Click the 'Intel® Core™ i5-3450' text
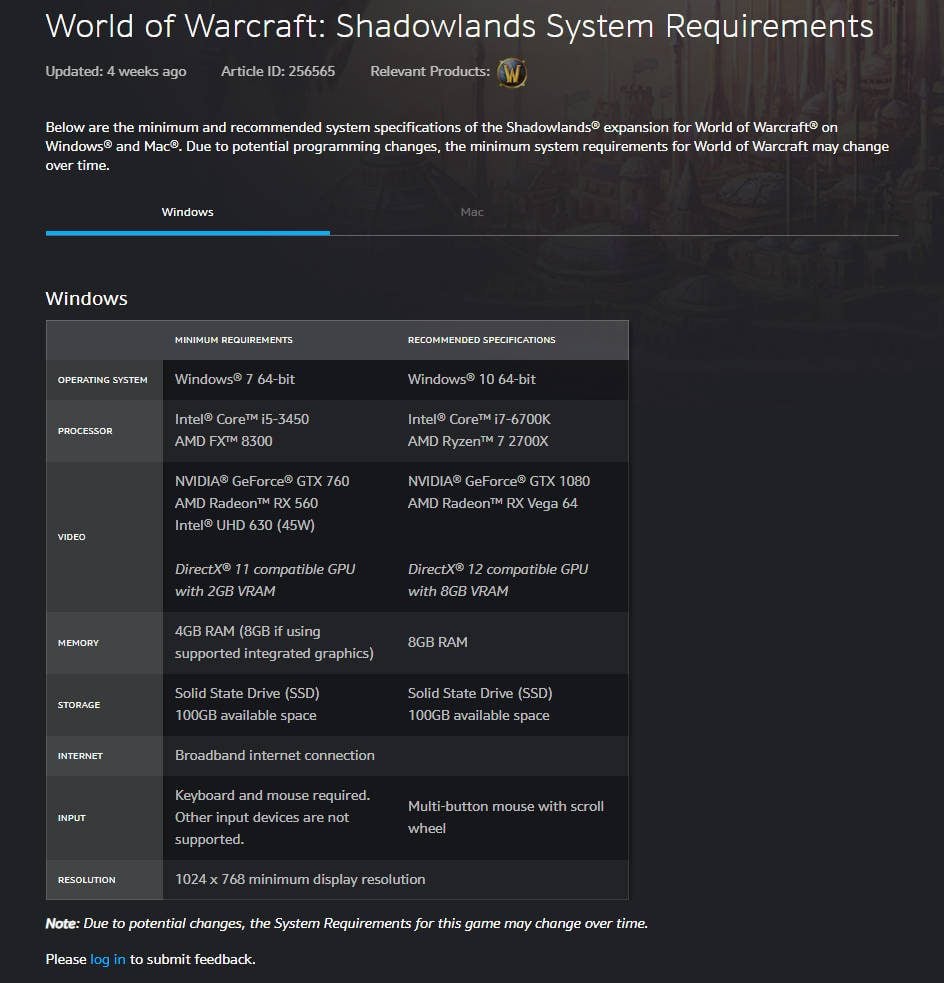The height and width of the screenshot is (983, 944). pos(242,419)
